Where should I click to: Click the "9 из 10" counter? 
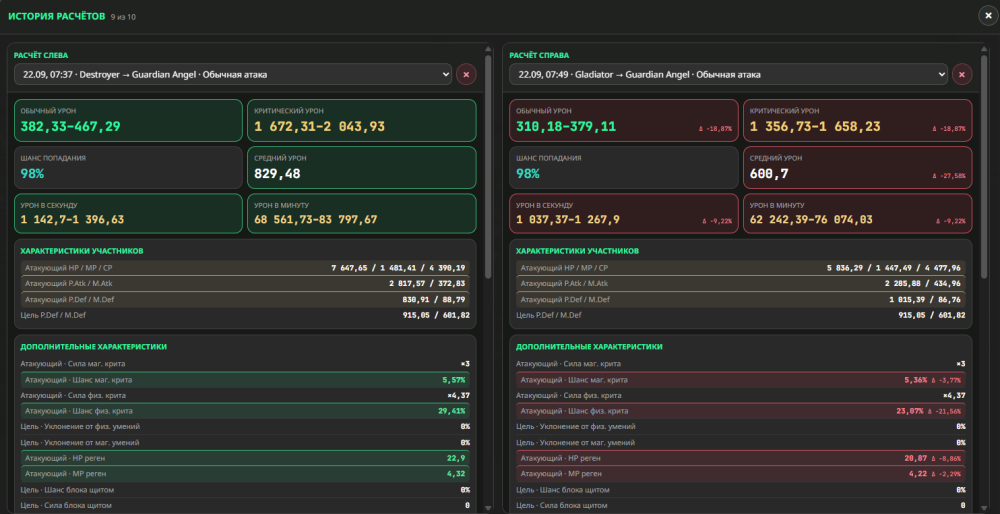tap(123, 17)
